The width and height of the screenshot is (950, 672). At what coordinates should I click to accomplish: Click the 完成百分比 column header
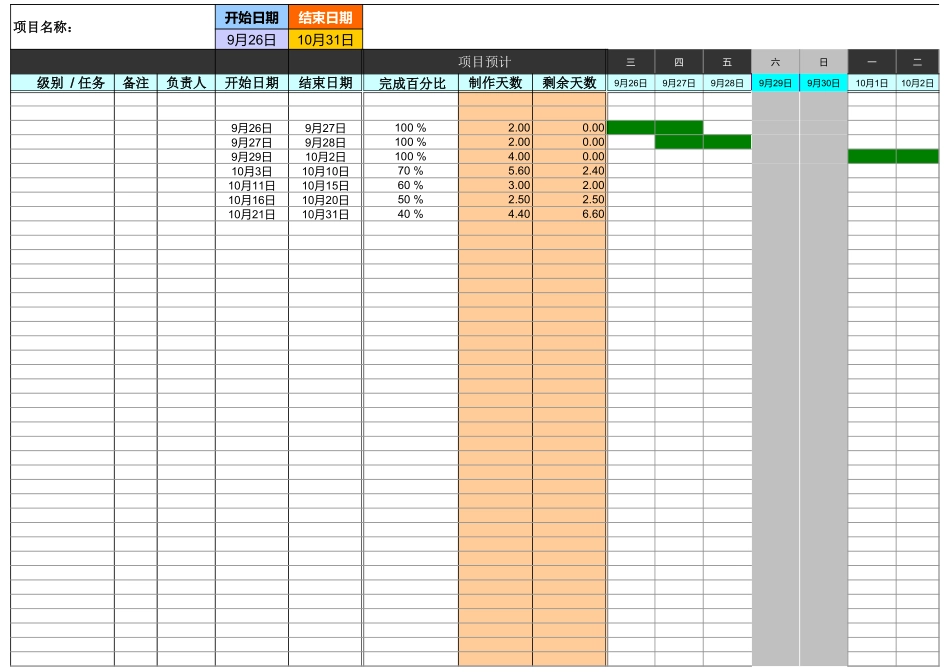pos(411,83)
